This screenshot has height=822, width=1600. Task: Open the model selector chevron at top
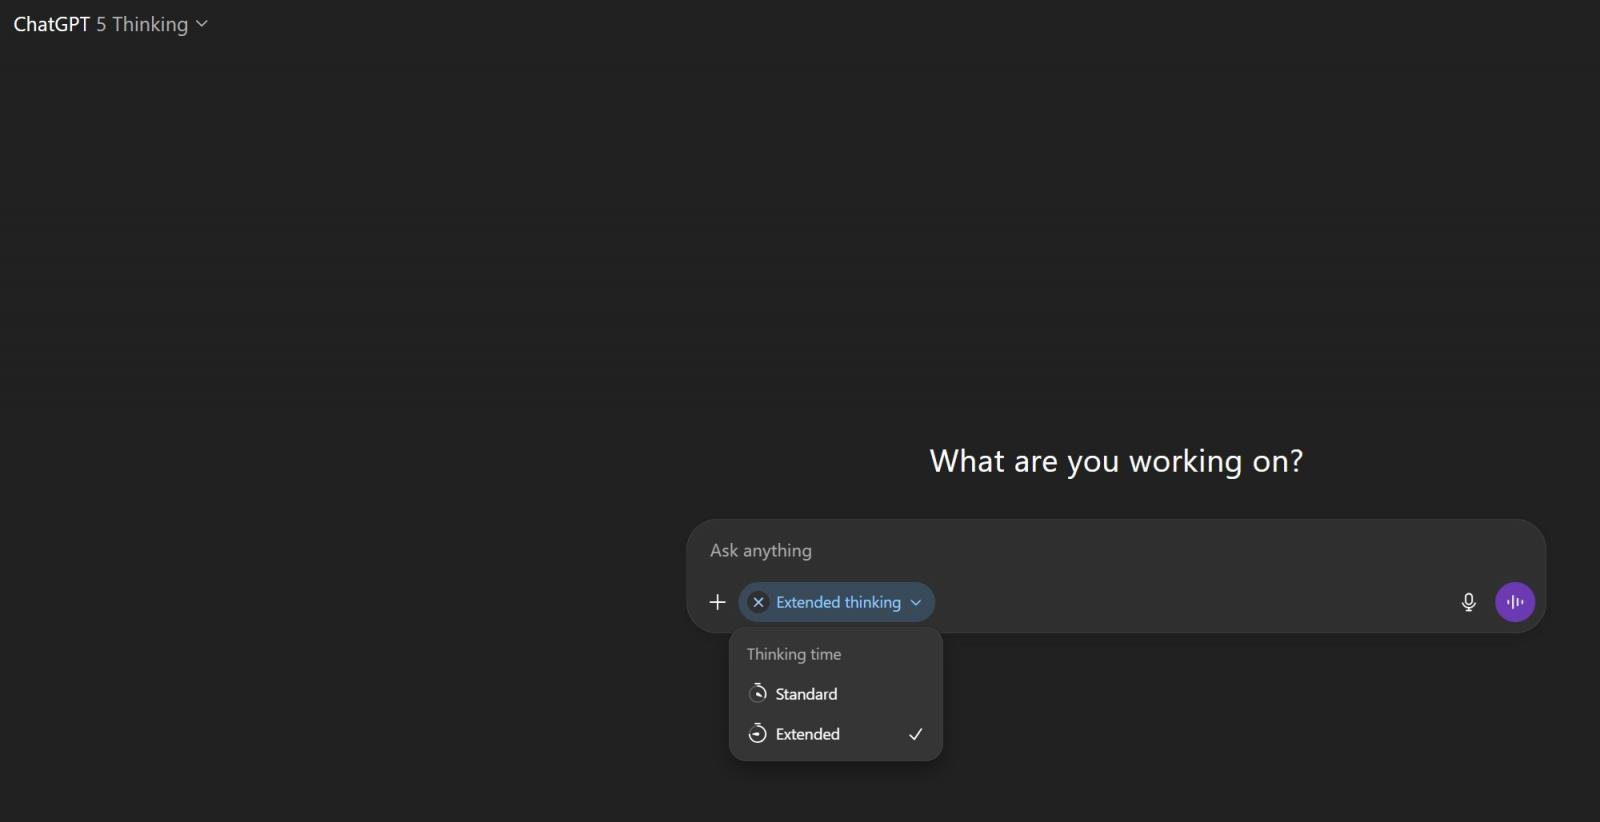[202, 24]
